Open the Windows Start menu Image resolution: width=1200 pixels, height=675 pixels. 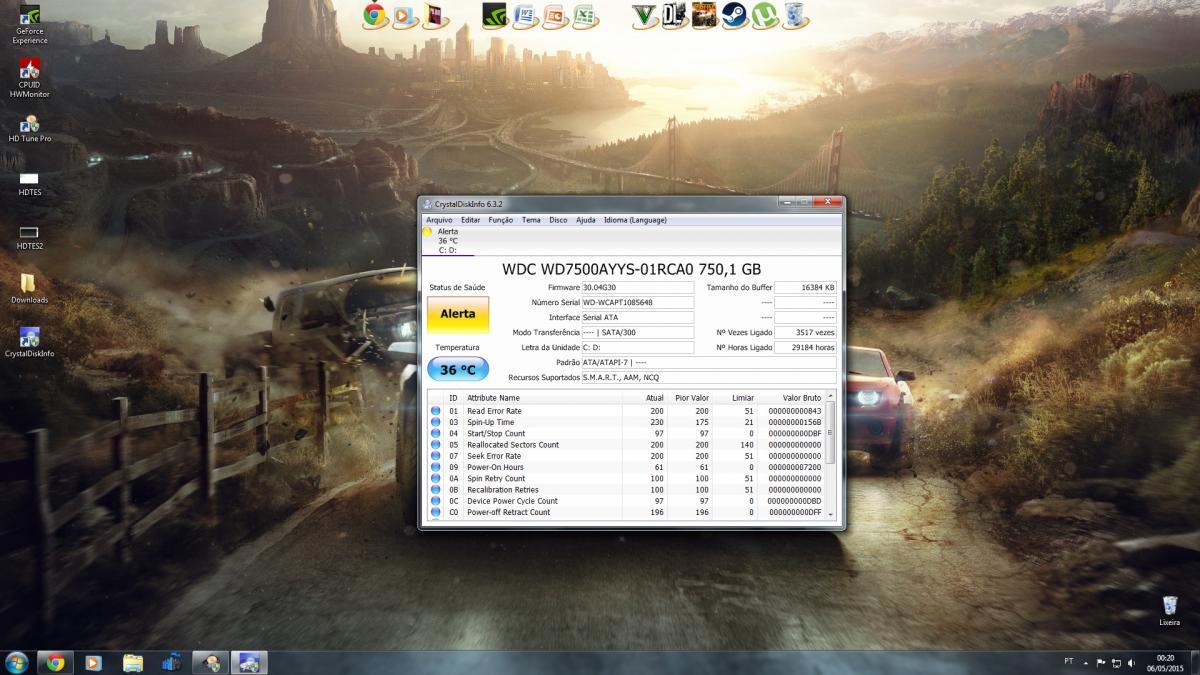pyautogui.click(x=16, y=662)
